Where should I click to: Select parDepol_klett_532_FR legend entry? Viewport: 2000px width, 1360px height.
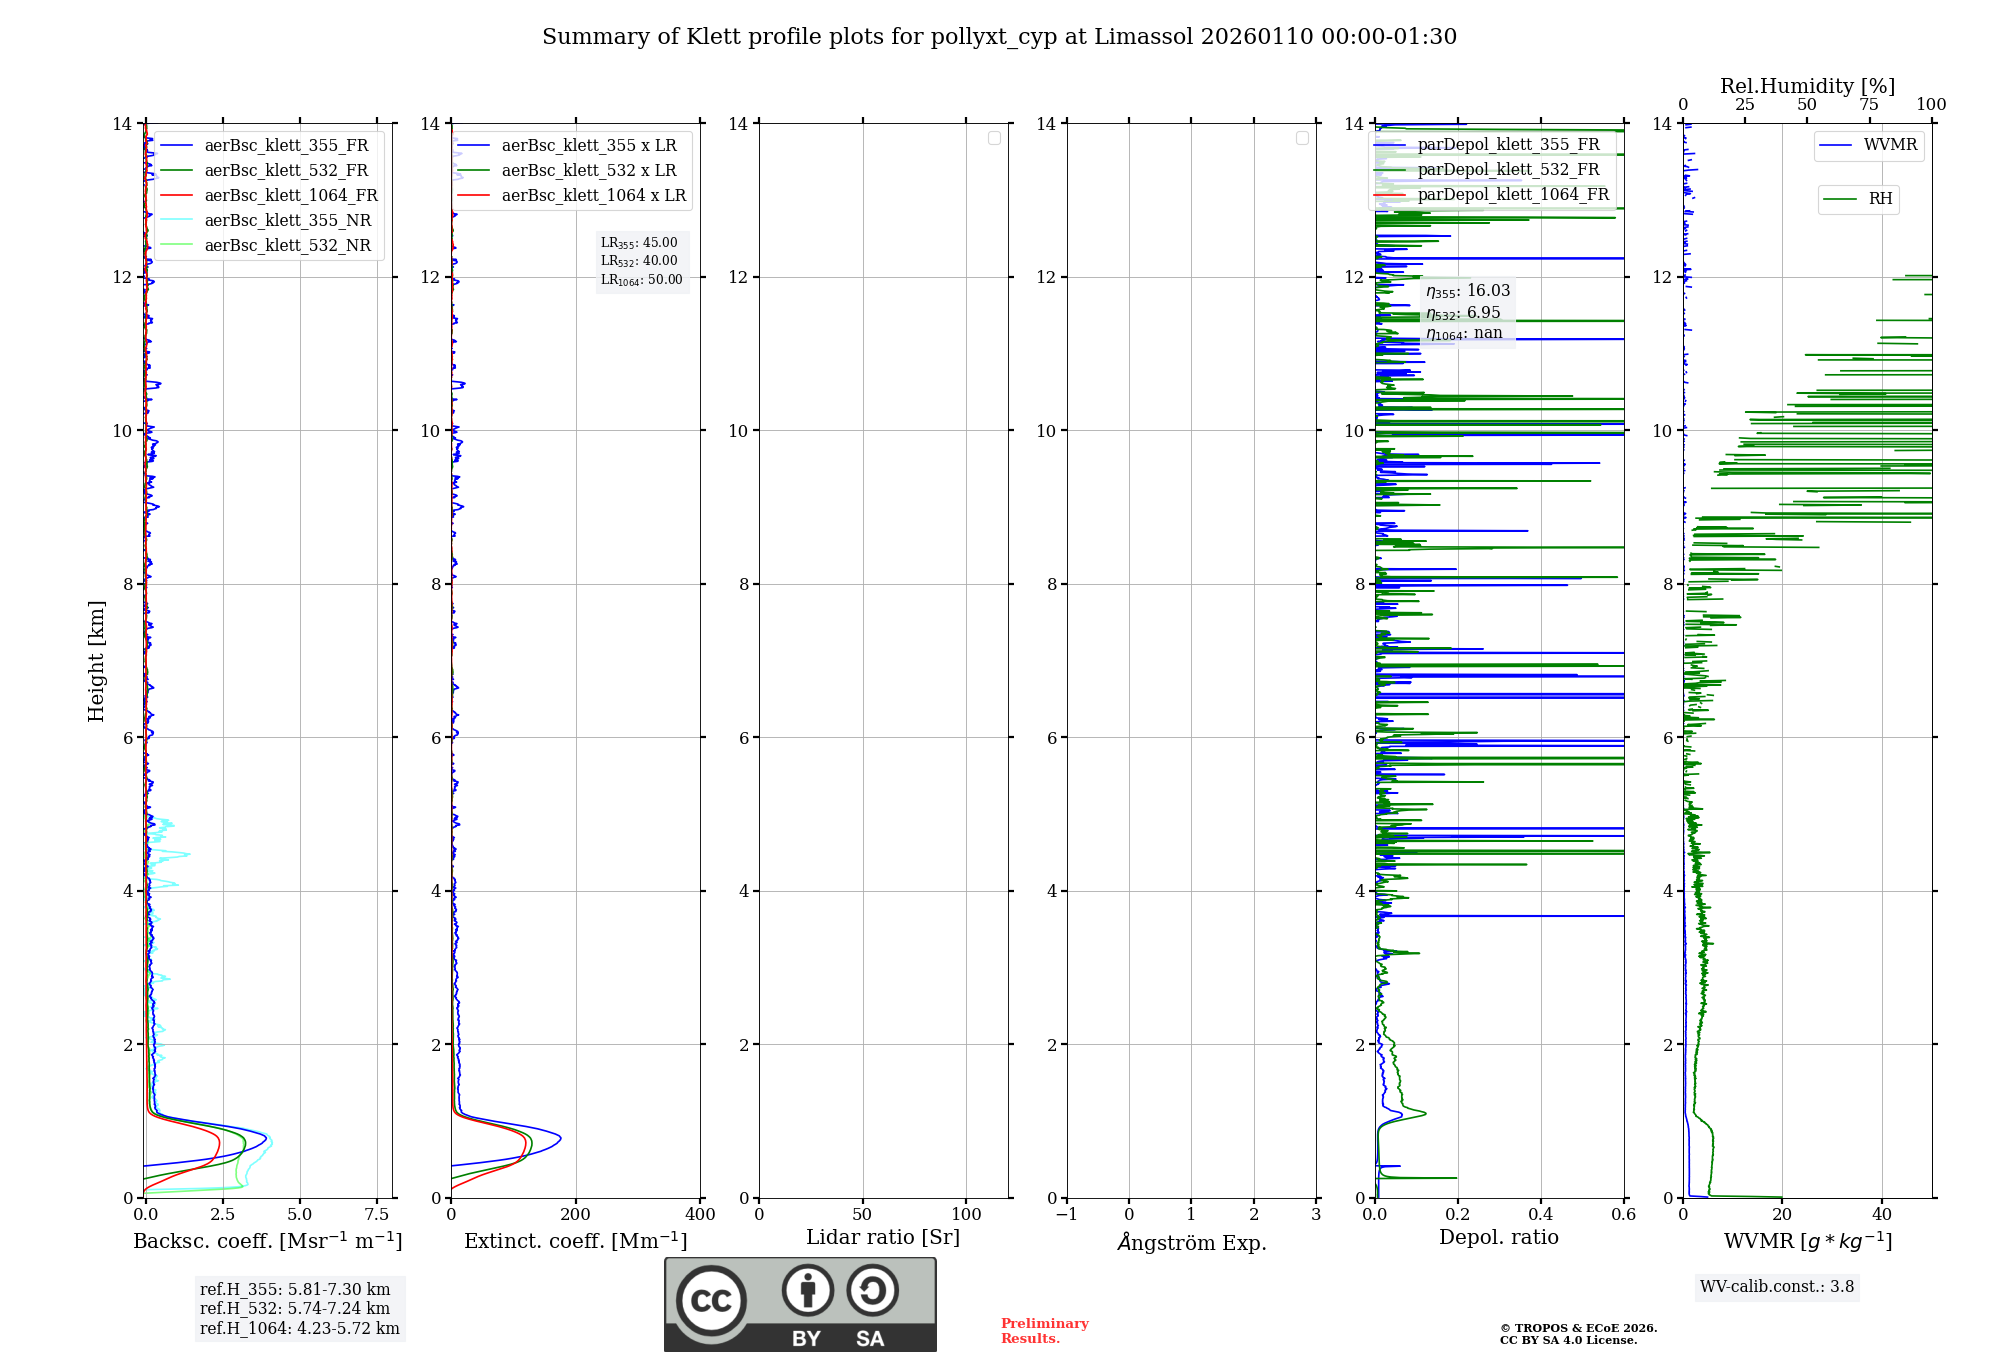coord(1508,170)
